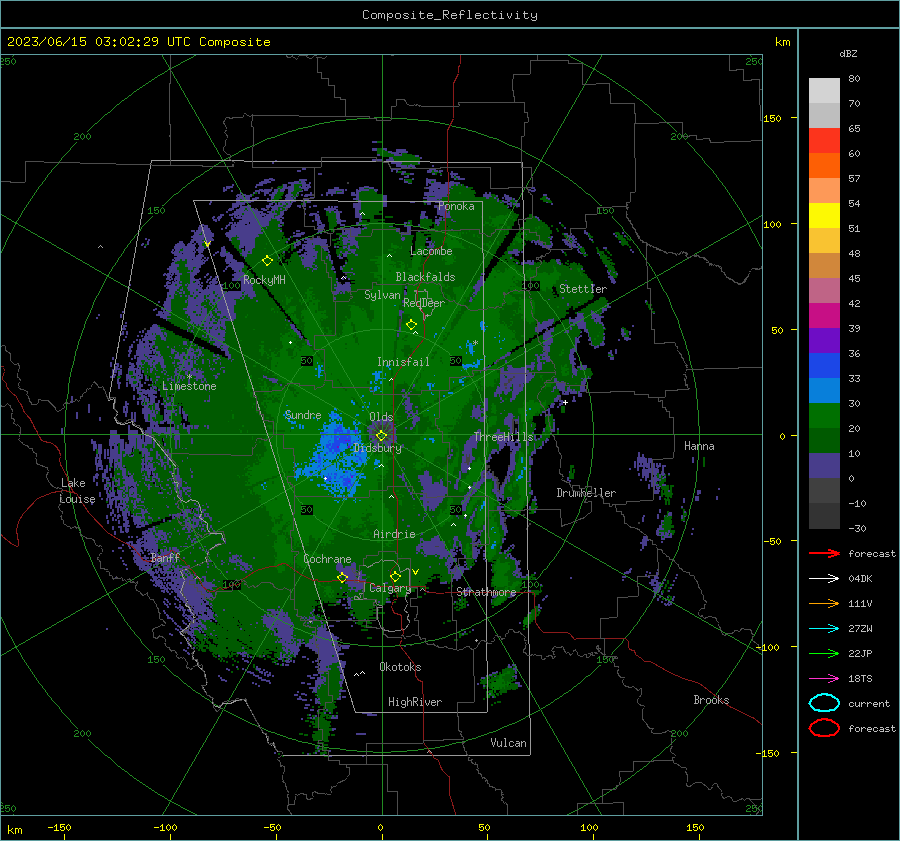This screenshot has height=841, width=900.
Task: Click the -150 tick label on the bottom axis
Action: 59,828
